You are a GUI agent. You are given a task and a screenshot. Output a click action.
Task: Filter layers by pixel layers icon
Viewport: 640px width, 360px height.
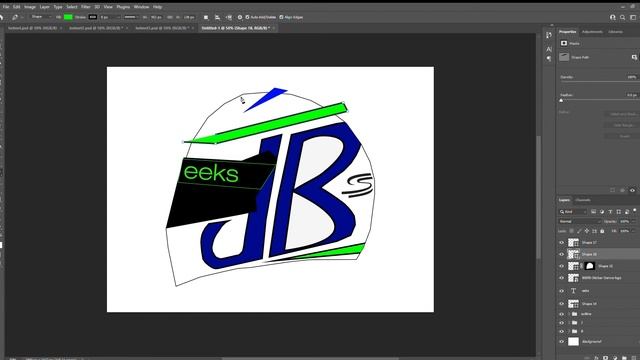593,211
